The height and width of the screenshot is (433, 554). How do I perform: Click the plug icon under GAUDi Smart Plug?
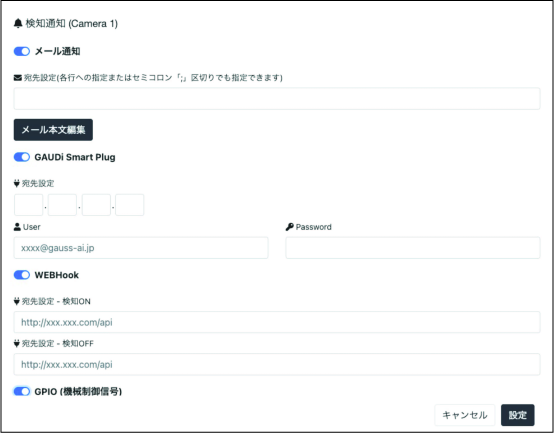point(17,183)
